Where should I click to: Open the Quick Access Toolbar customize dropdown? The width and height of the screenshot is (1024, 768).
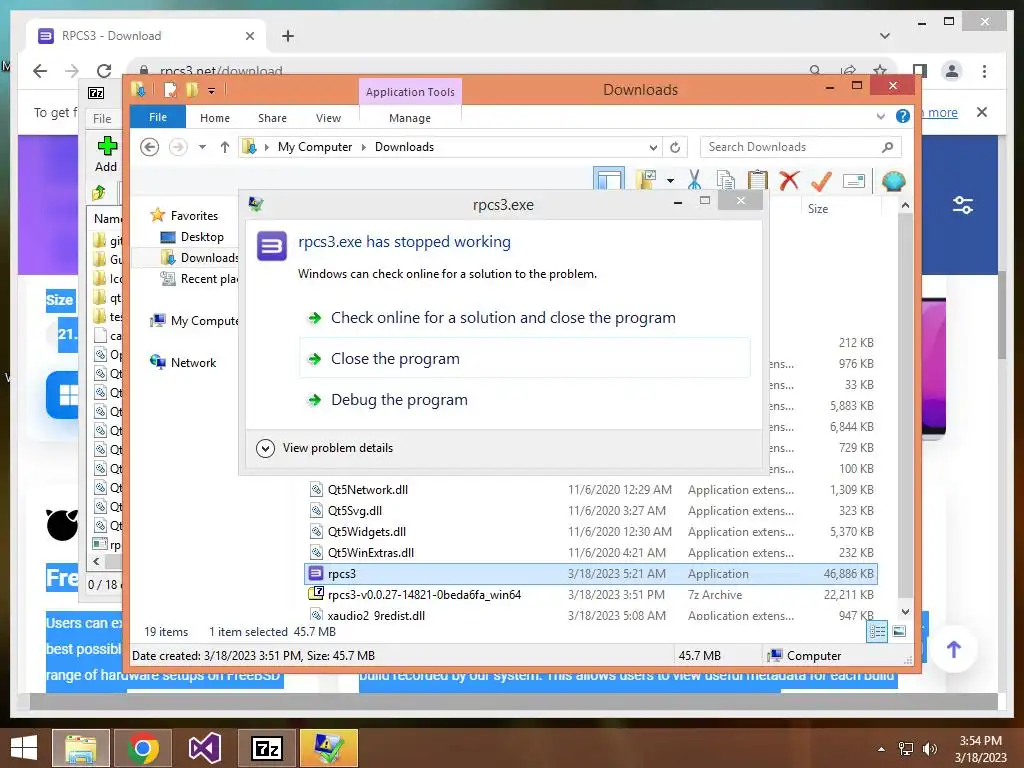[x=212, y=91]
